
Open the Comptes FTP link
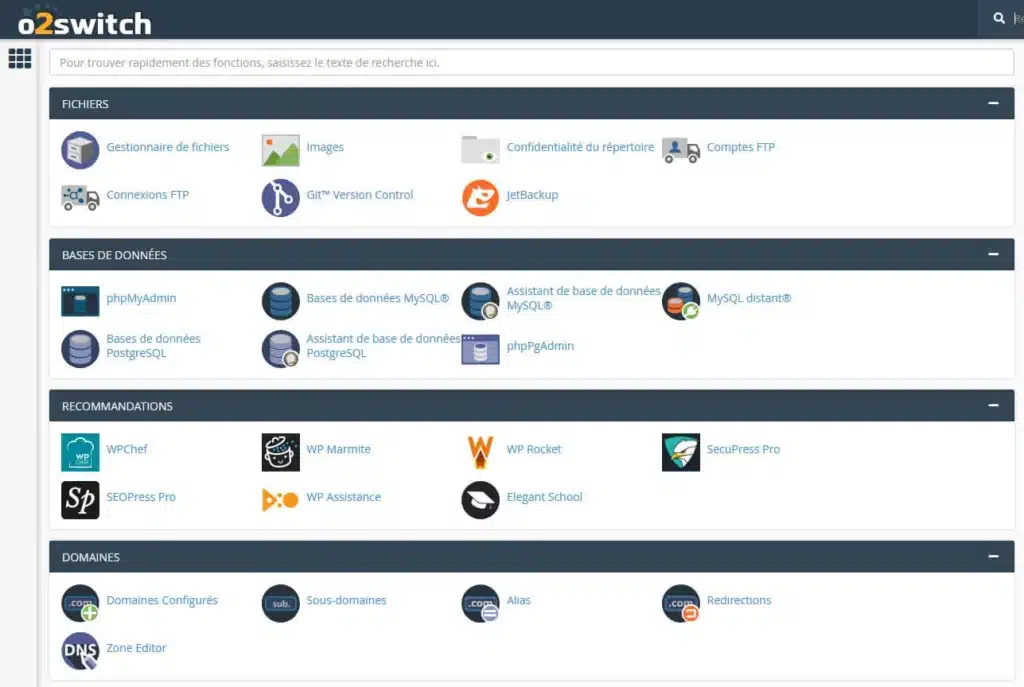tap(741, 147)
